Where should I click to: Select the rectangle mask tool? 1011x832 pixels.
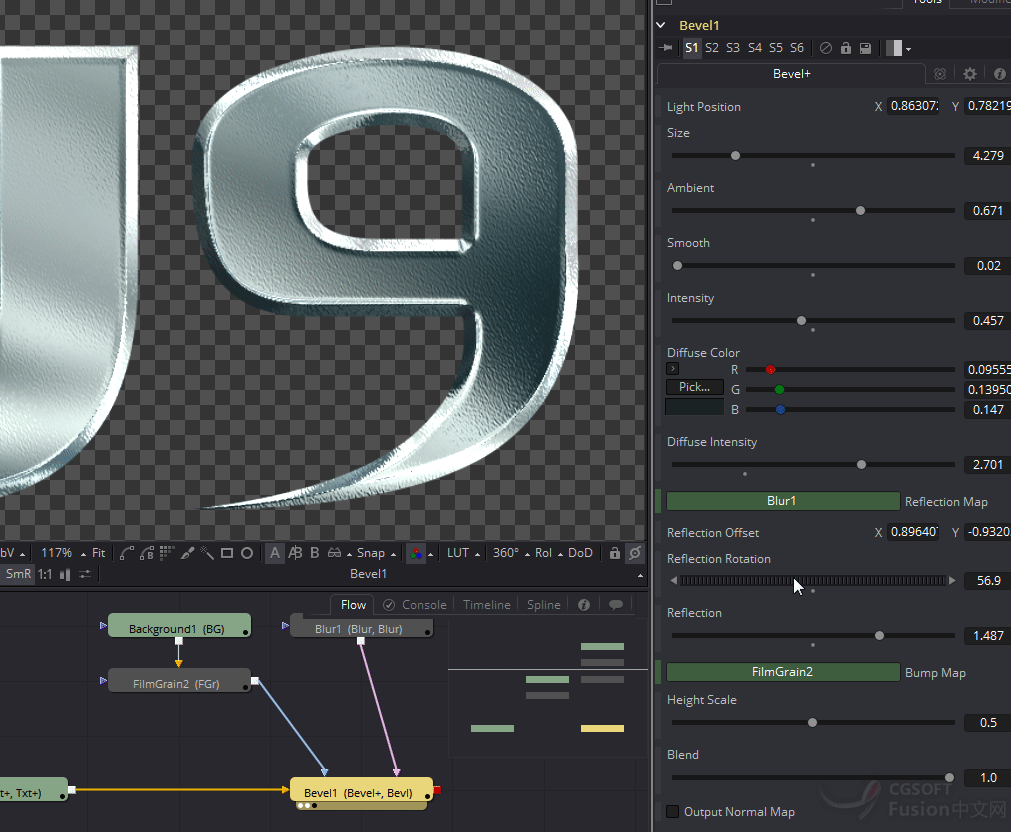point(227,553)
